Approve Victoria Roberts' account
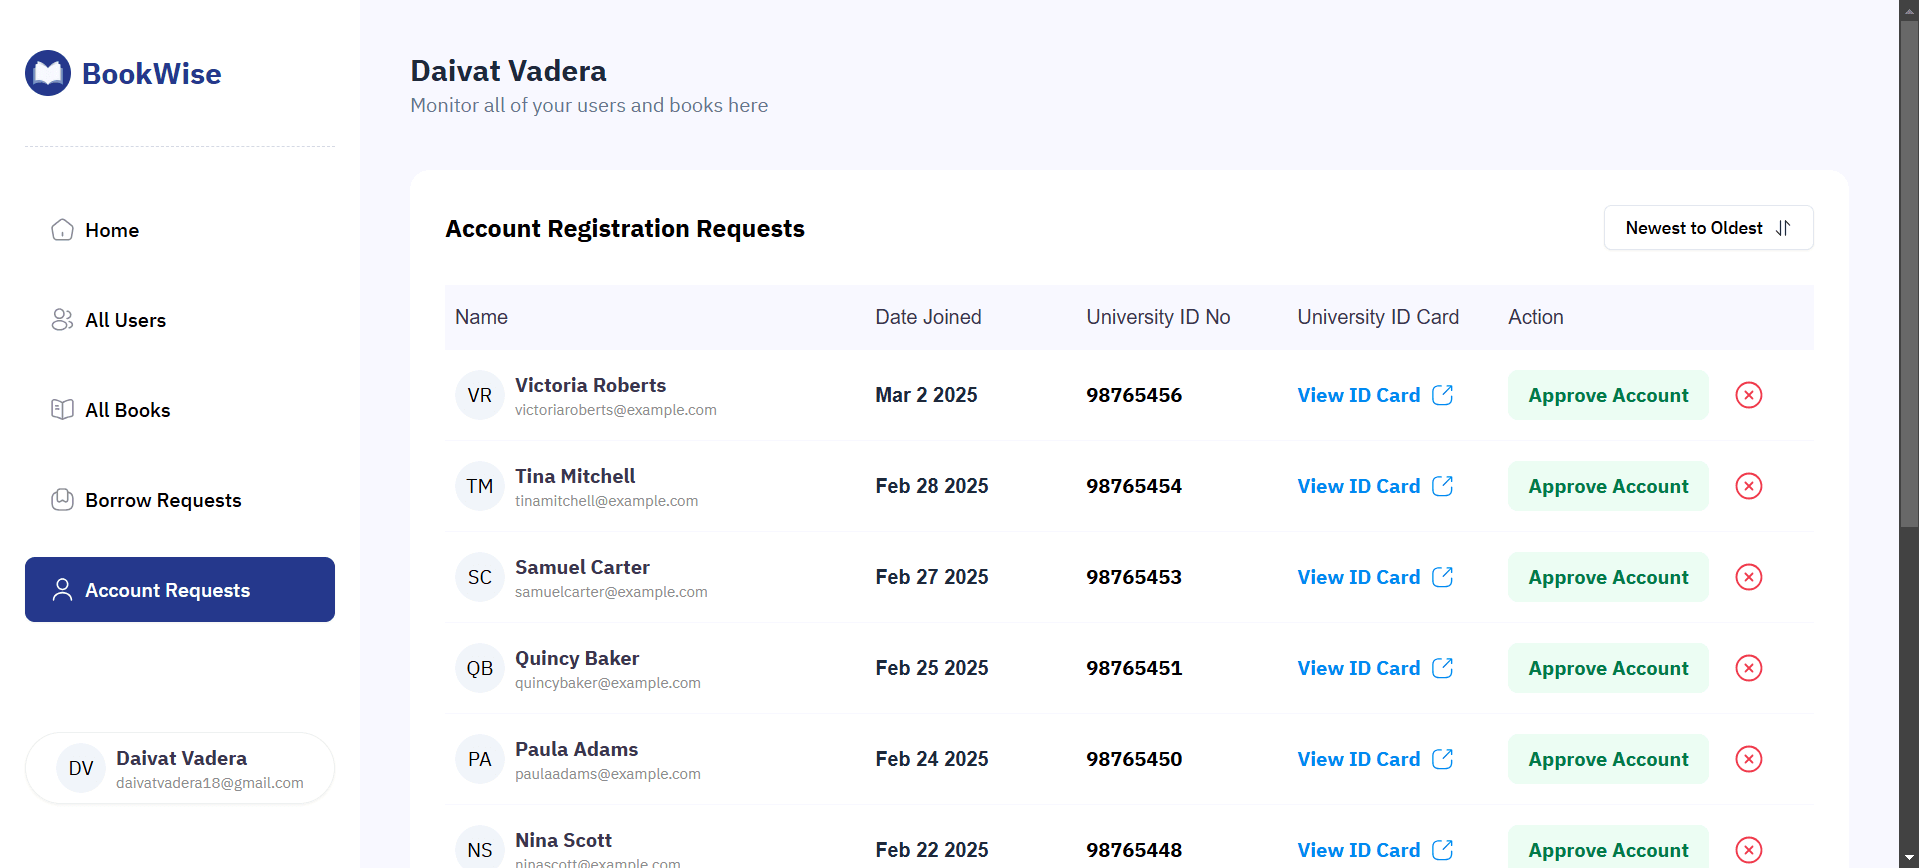1919x868 pixels. pyautogui.click(x=1607, y=395)
